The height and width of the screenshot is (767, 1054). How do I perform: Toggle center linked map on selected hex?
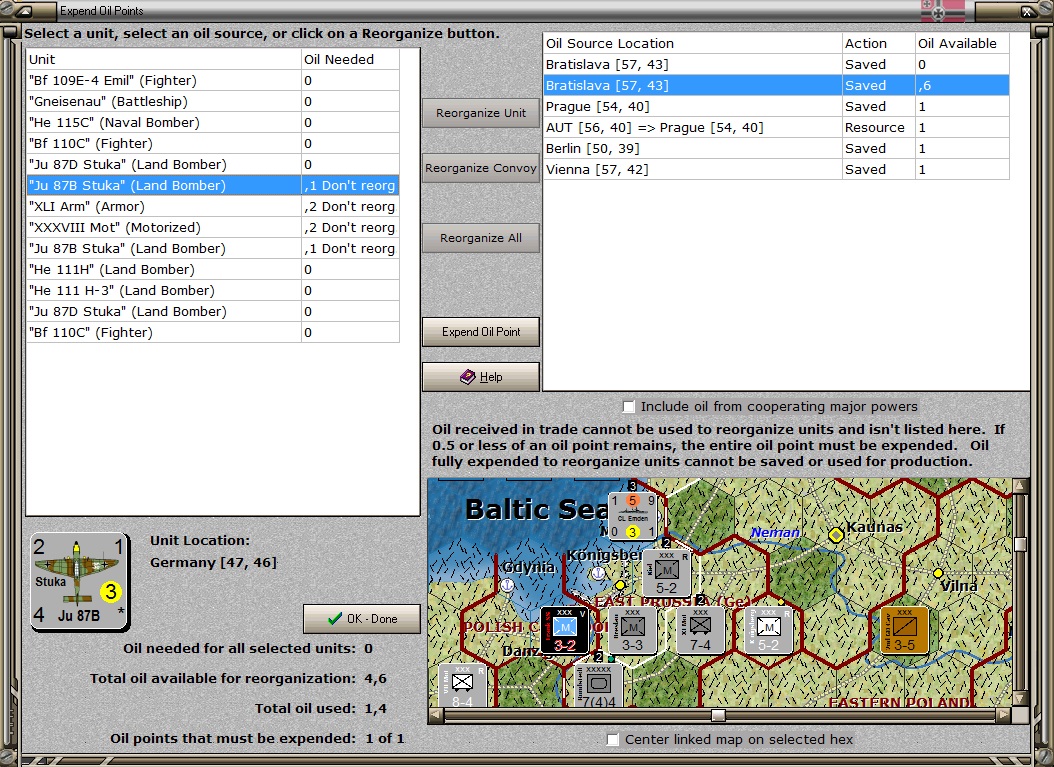(x=612, y=739)
